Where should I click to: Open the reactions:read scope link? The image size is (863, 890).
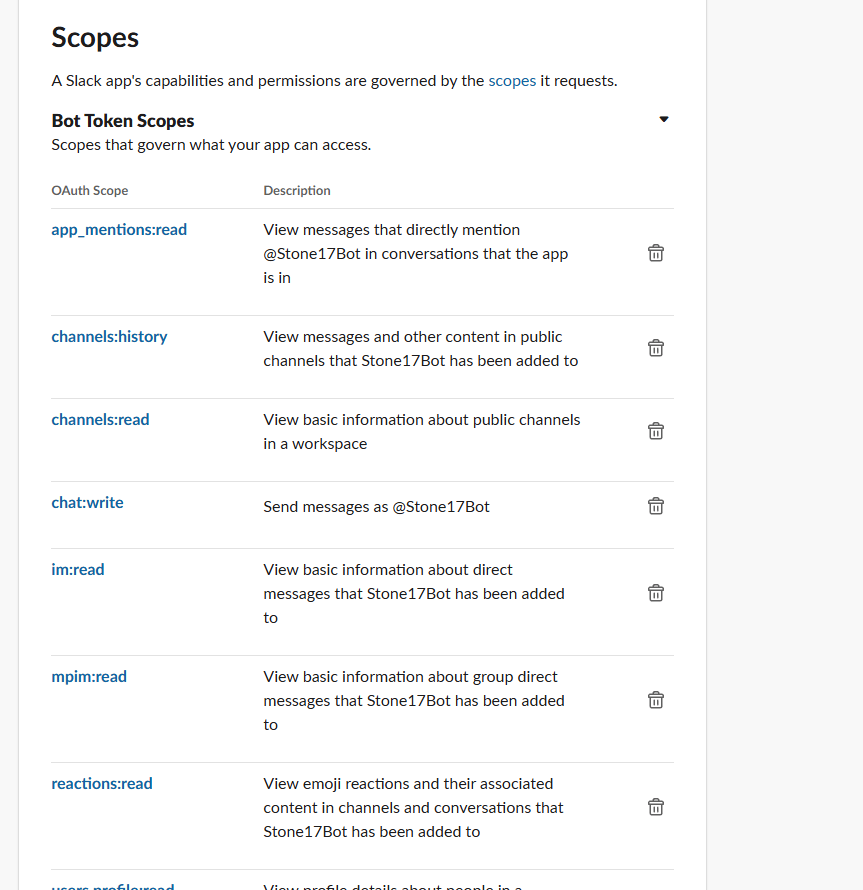[102, 783]
